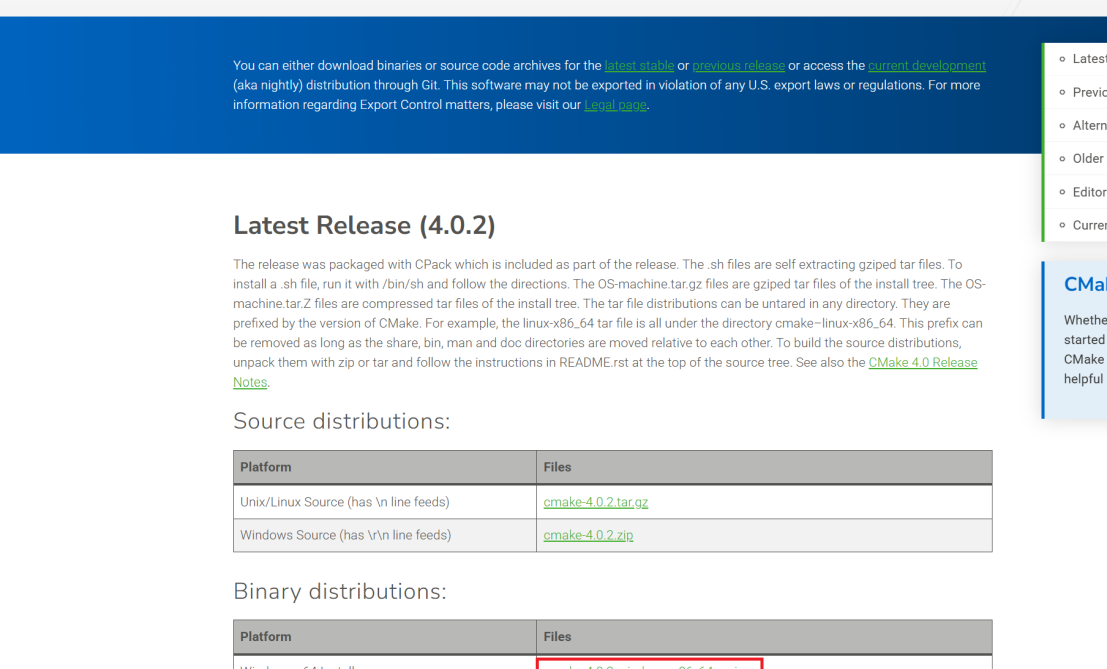Select the Windows Source platform cell
The width and height of the screenshot is (1107, 669).
pos(385,535)
